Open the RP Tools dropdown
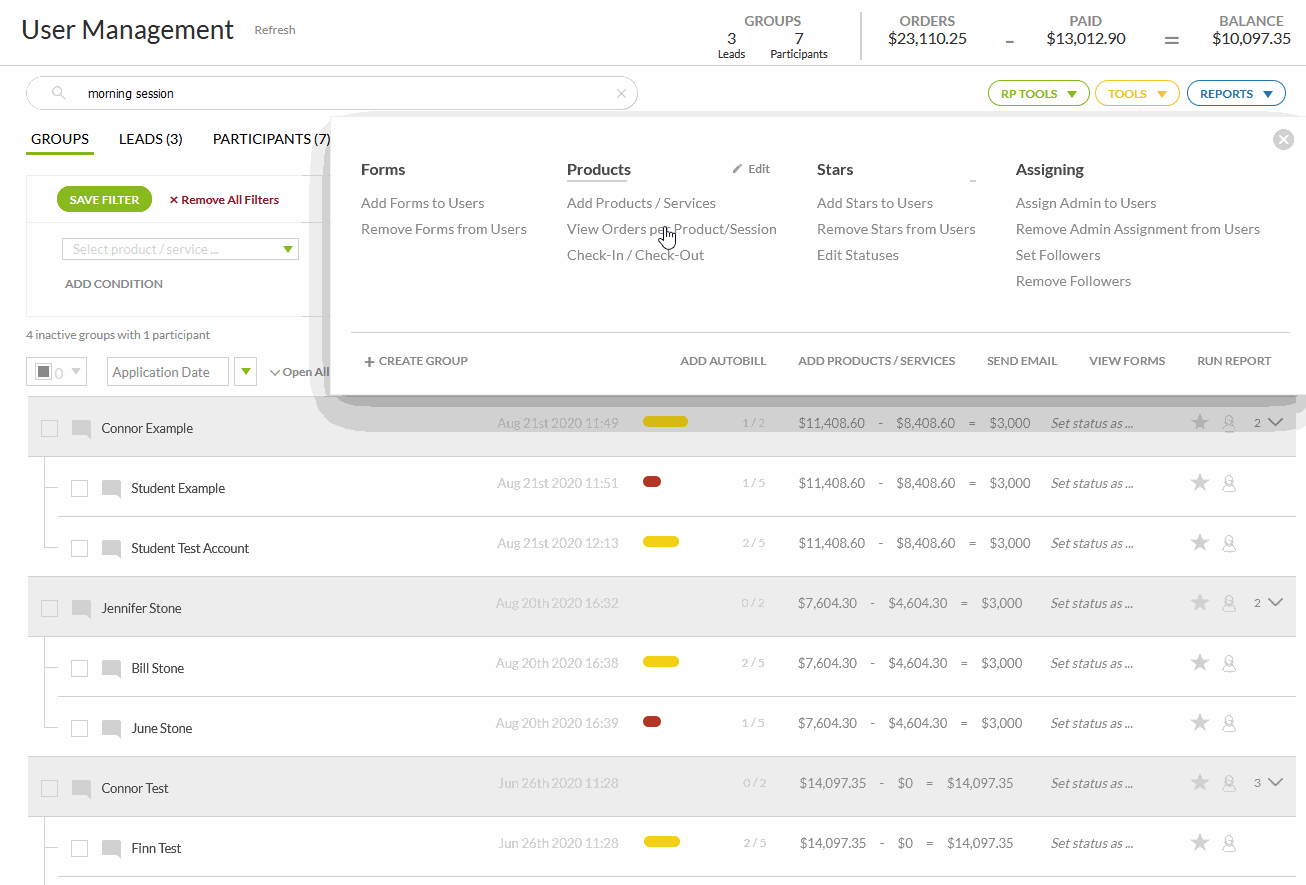This screenshot has width=1306, height=885. click(1038, 94)
